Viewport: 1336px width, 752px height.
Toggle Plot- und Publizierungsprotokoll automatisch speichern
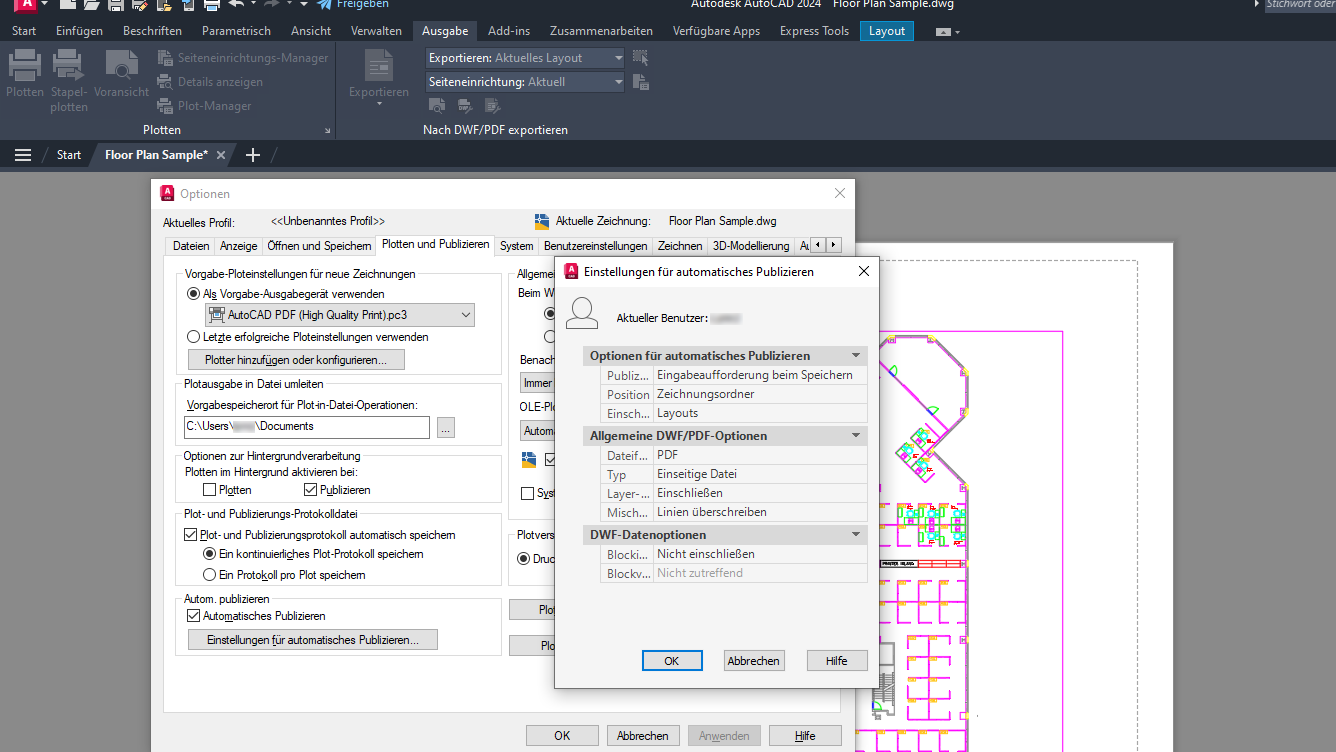(x=192, y=535)
